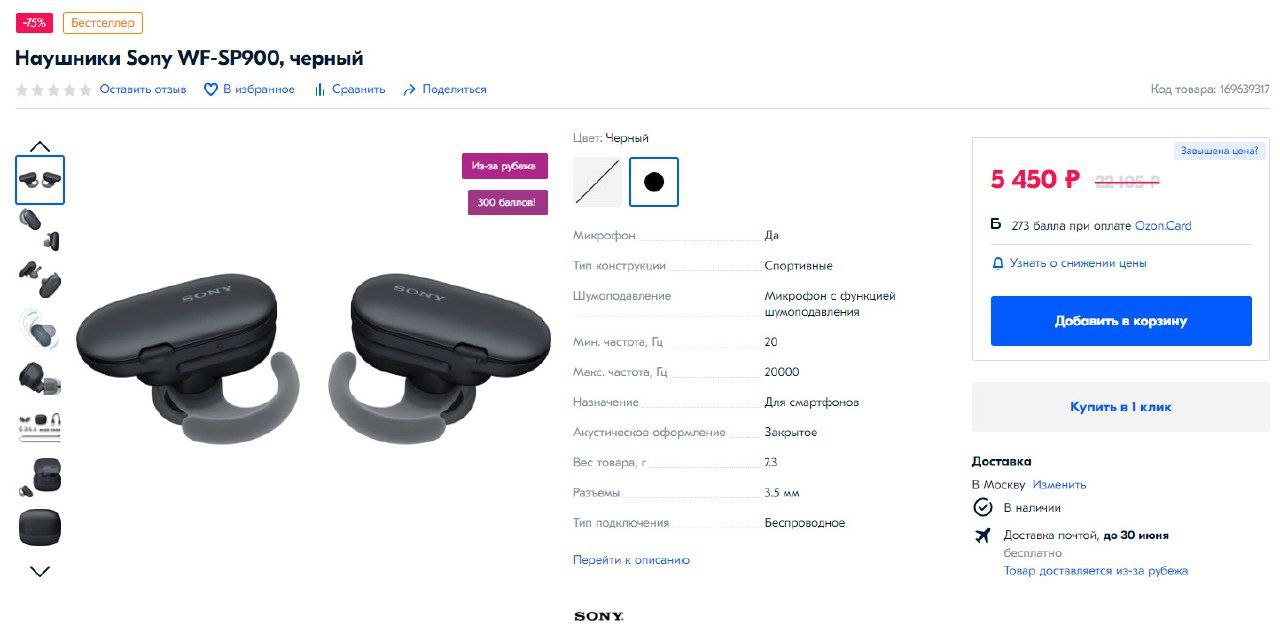Add to cart with Добавить в корзину

(1121, 321)
